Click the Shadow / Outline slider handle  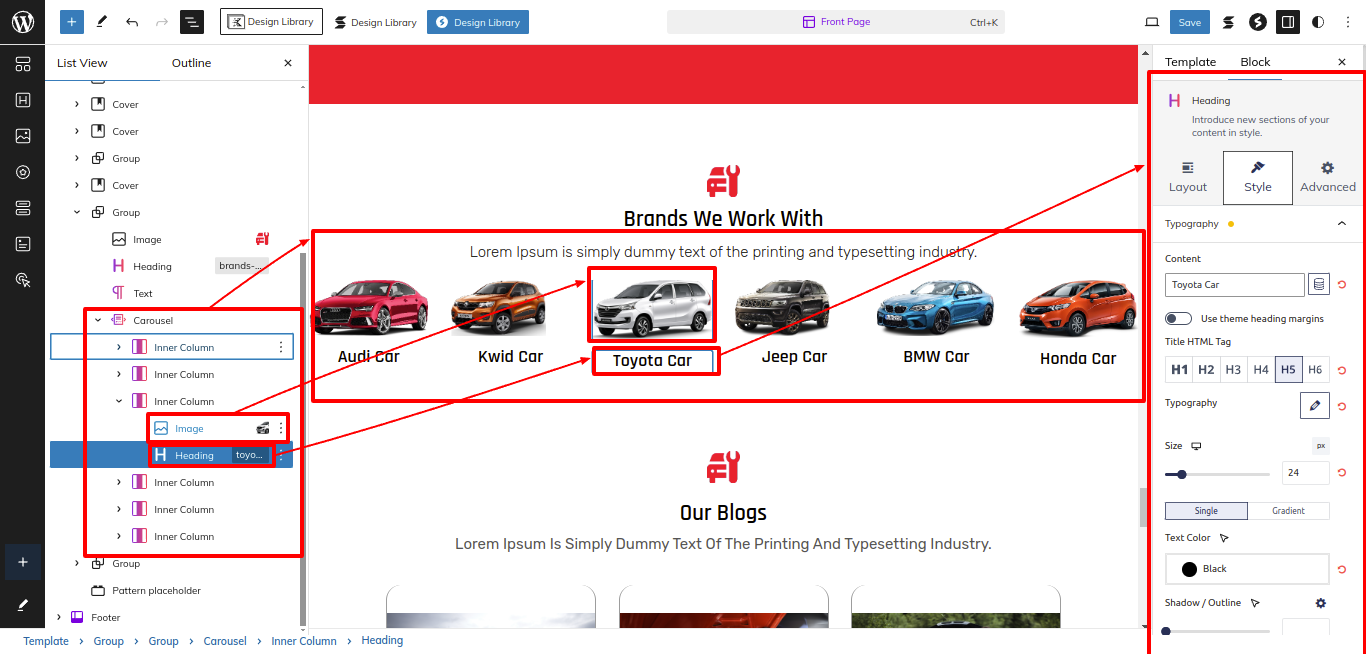[1166, 631]
